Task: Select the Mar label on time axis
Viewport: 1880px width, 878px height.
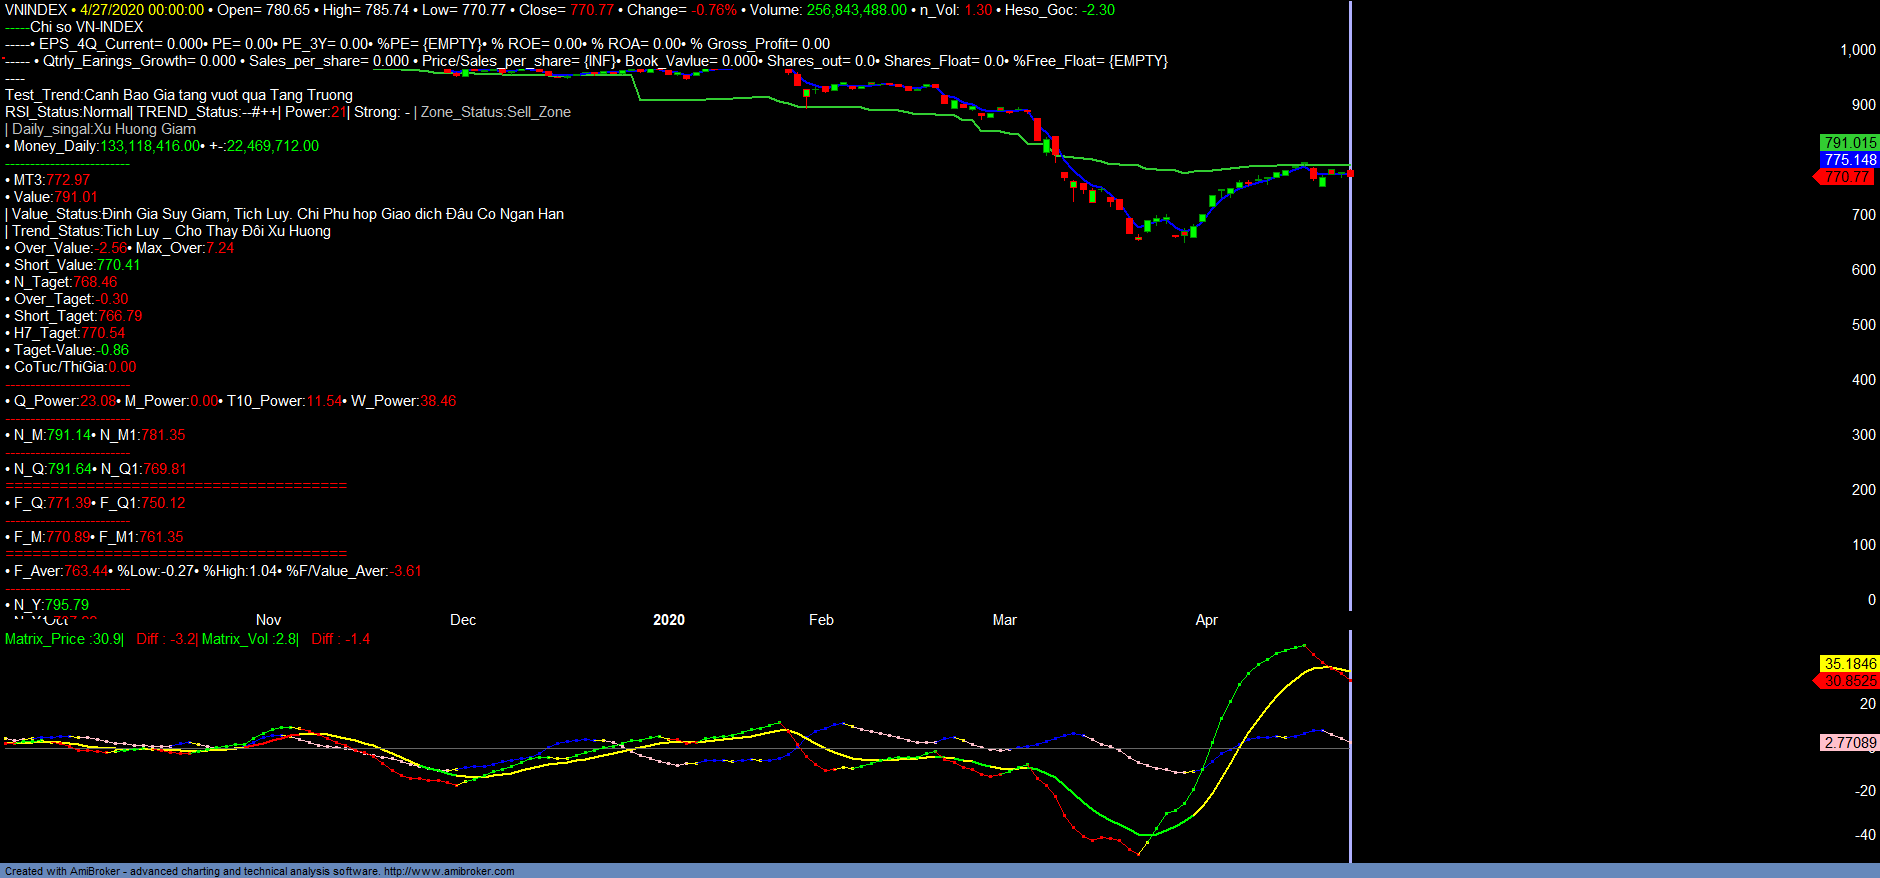Action: (1004, 620)
